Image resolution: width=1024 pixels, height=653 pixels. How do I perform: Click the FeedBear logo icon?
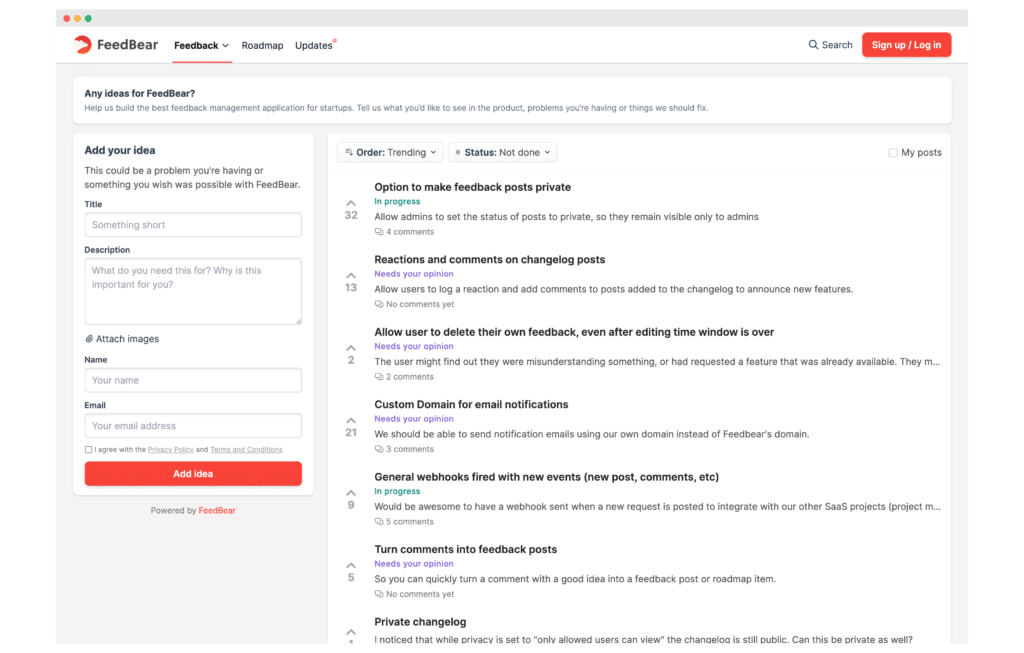pyautogui.click(x=81, y=44)
